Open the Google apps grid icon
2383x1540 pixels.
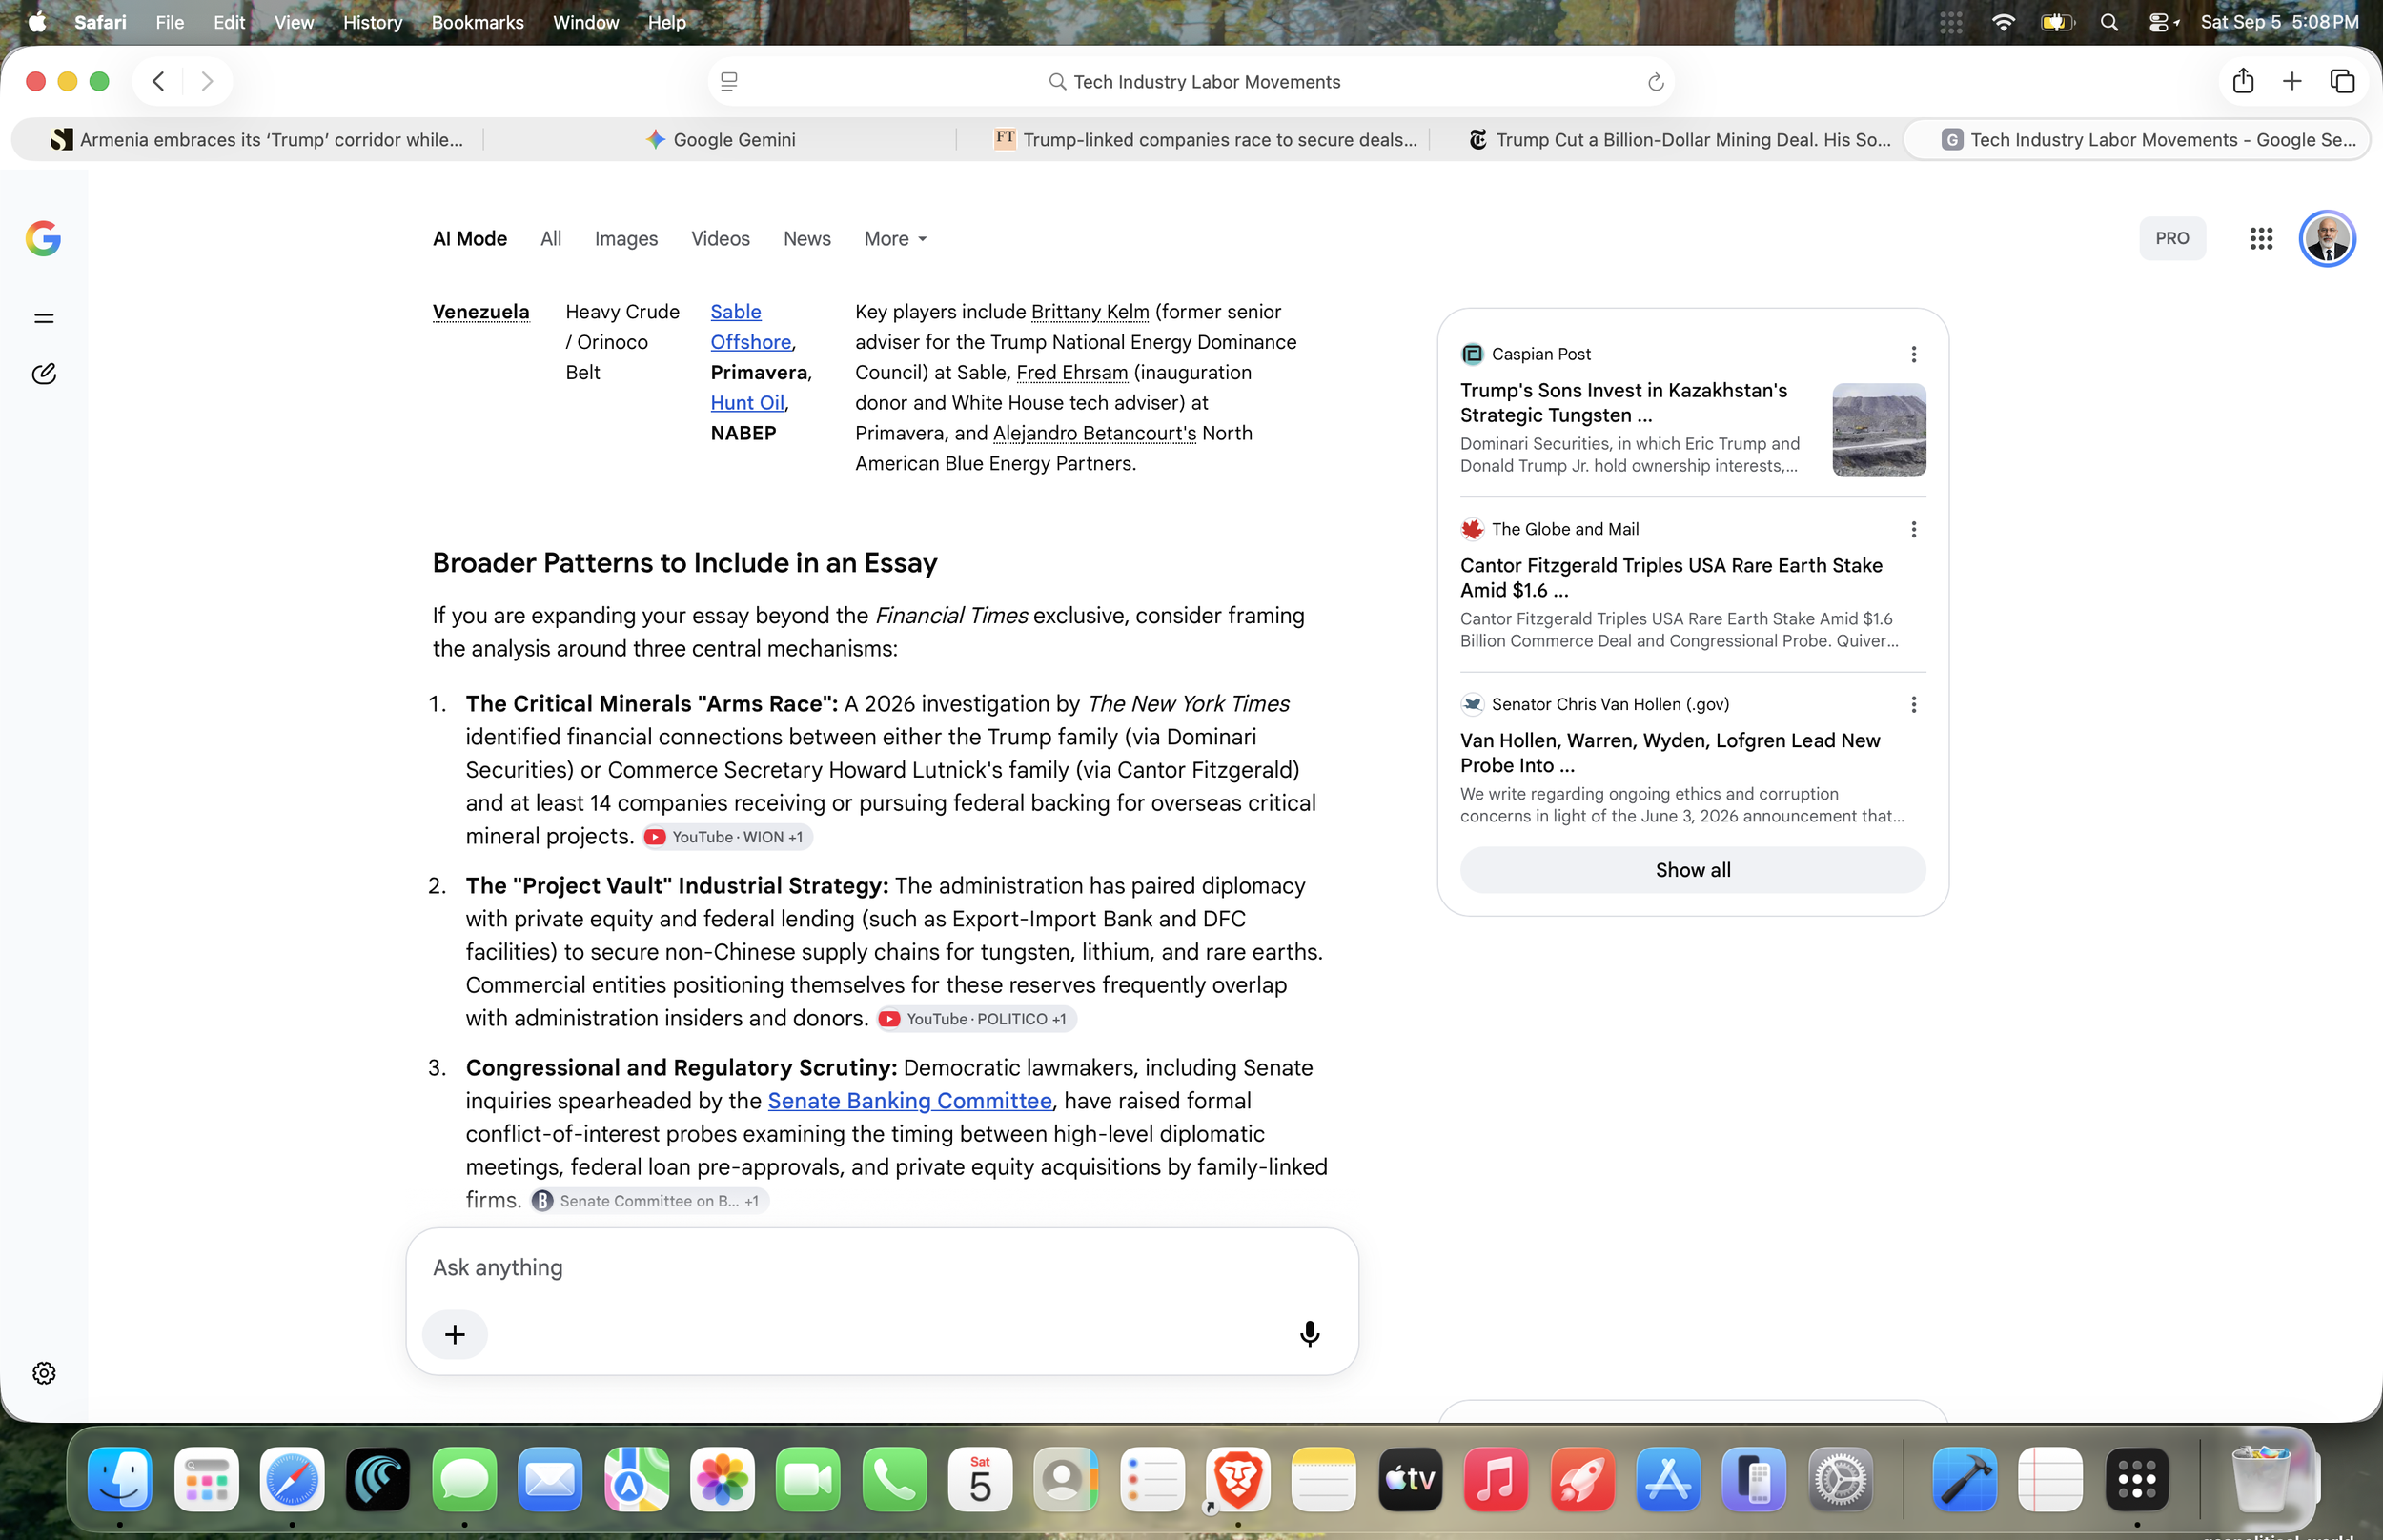(x=2261, y=238)
